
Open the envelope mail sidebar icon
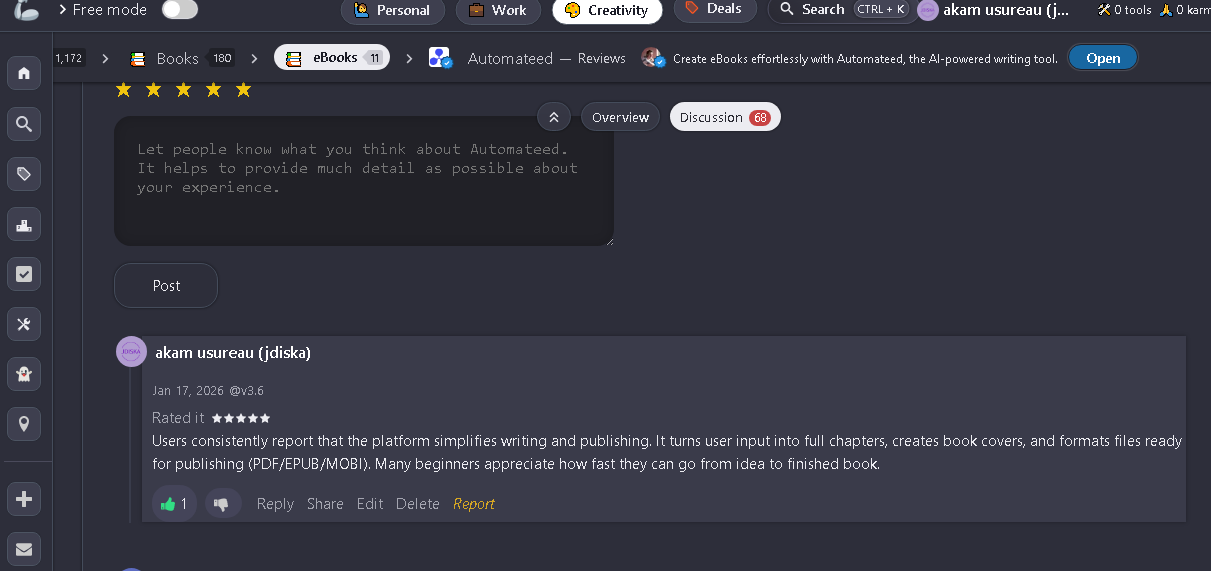24,549
